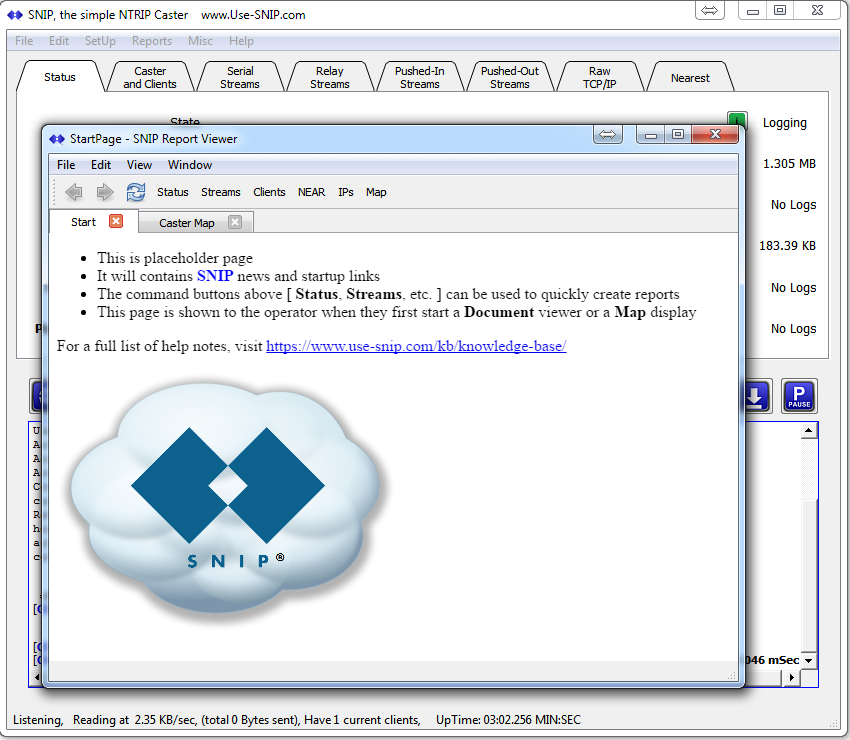The height and width of the screenshot is (740, 850).
Task: Close the Start tab via red X
Action: click(x=116, y=221)
